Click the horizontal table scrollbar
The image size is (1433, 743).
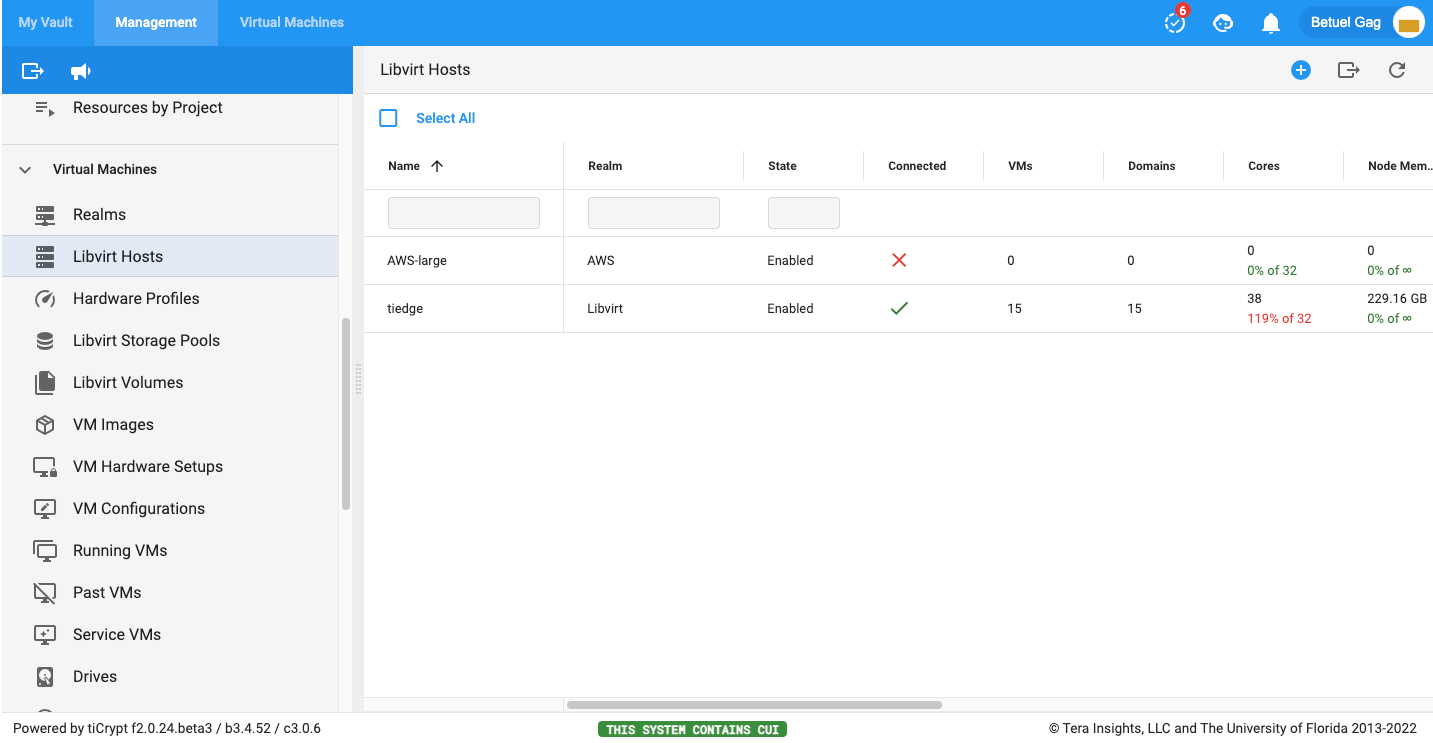click(x=754, y=705)
